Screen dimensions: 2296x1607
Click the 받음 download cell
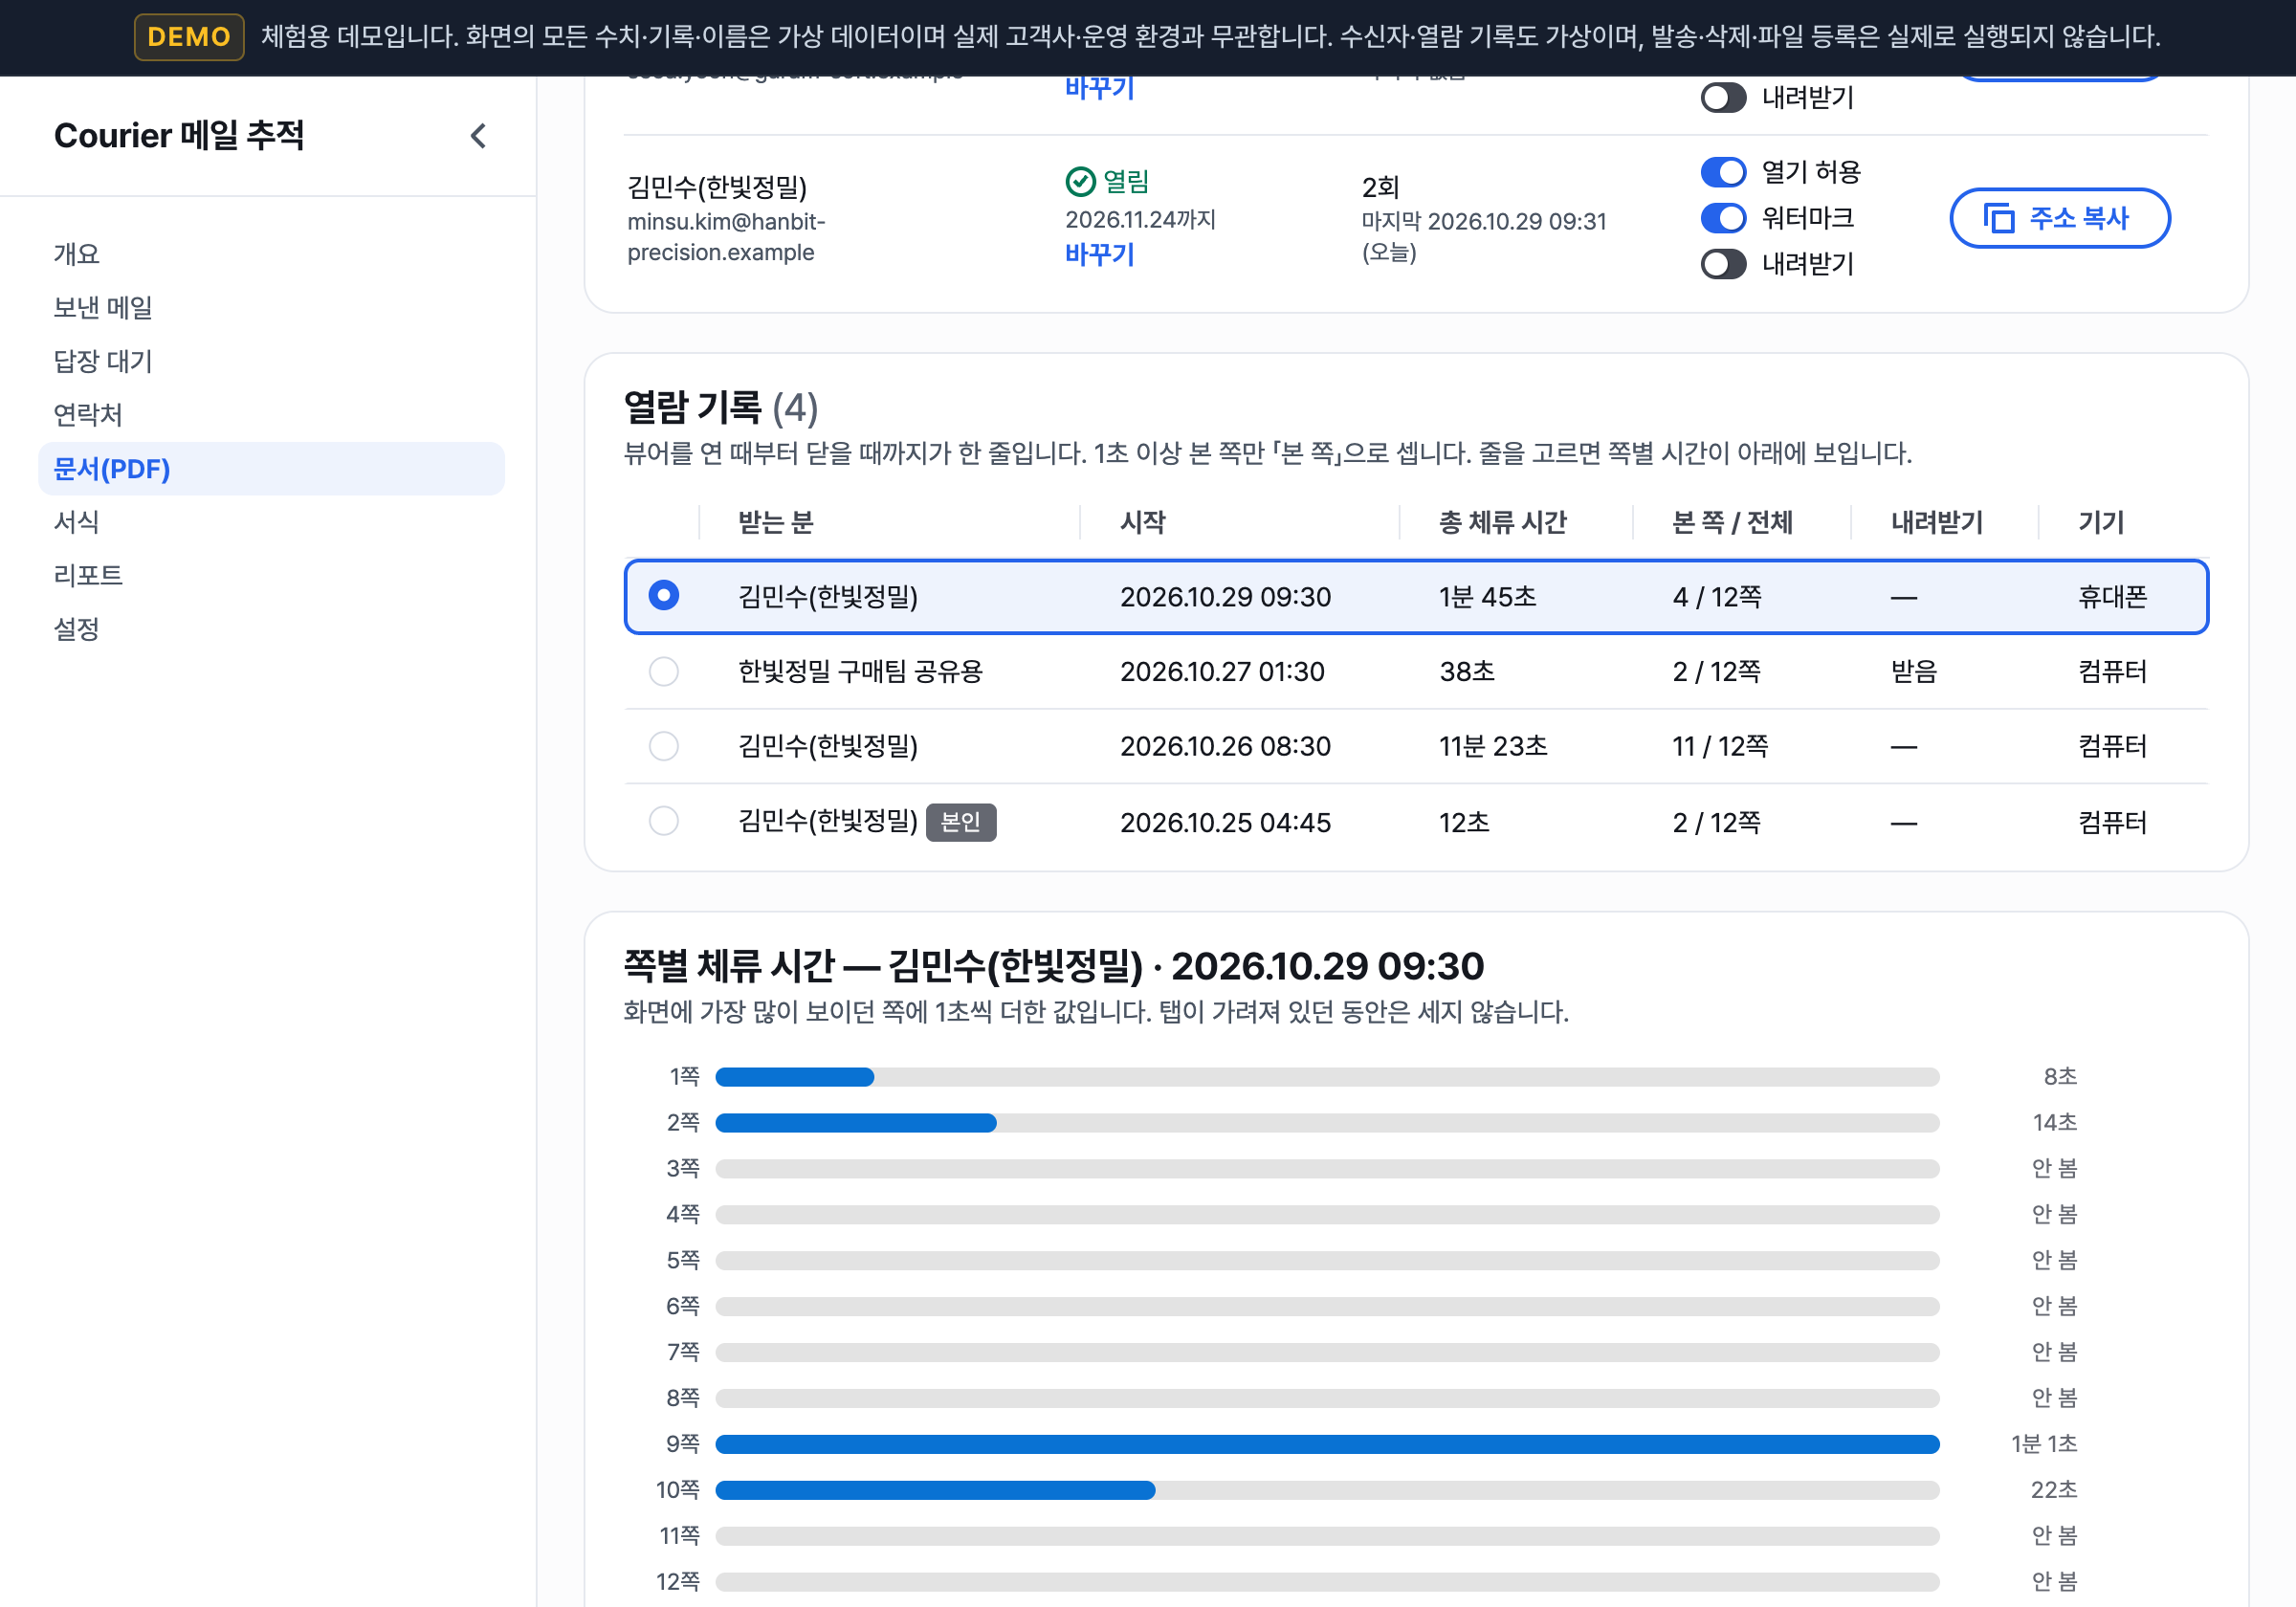[x=1914, y=671]
